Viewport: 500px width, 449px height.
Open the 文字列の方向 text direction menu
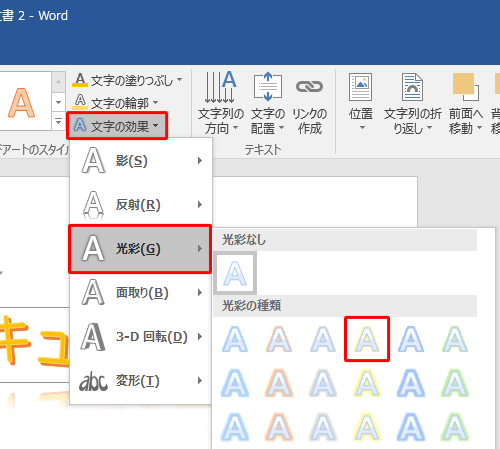[220, 103]
